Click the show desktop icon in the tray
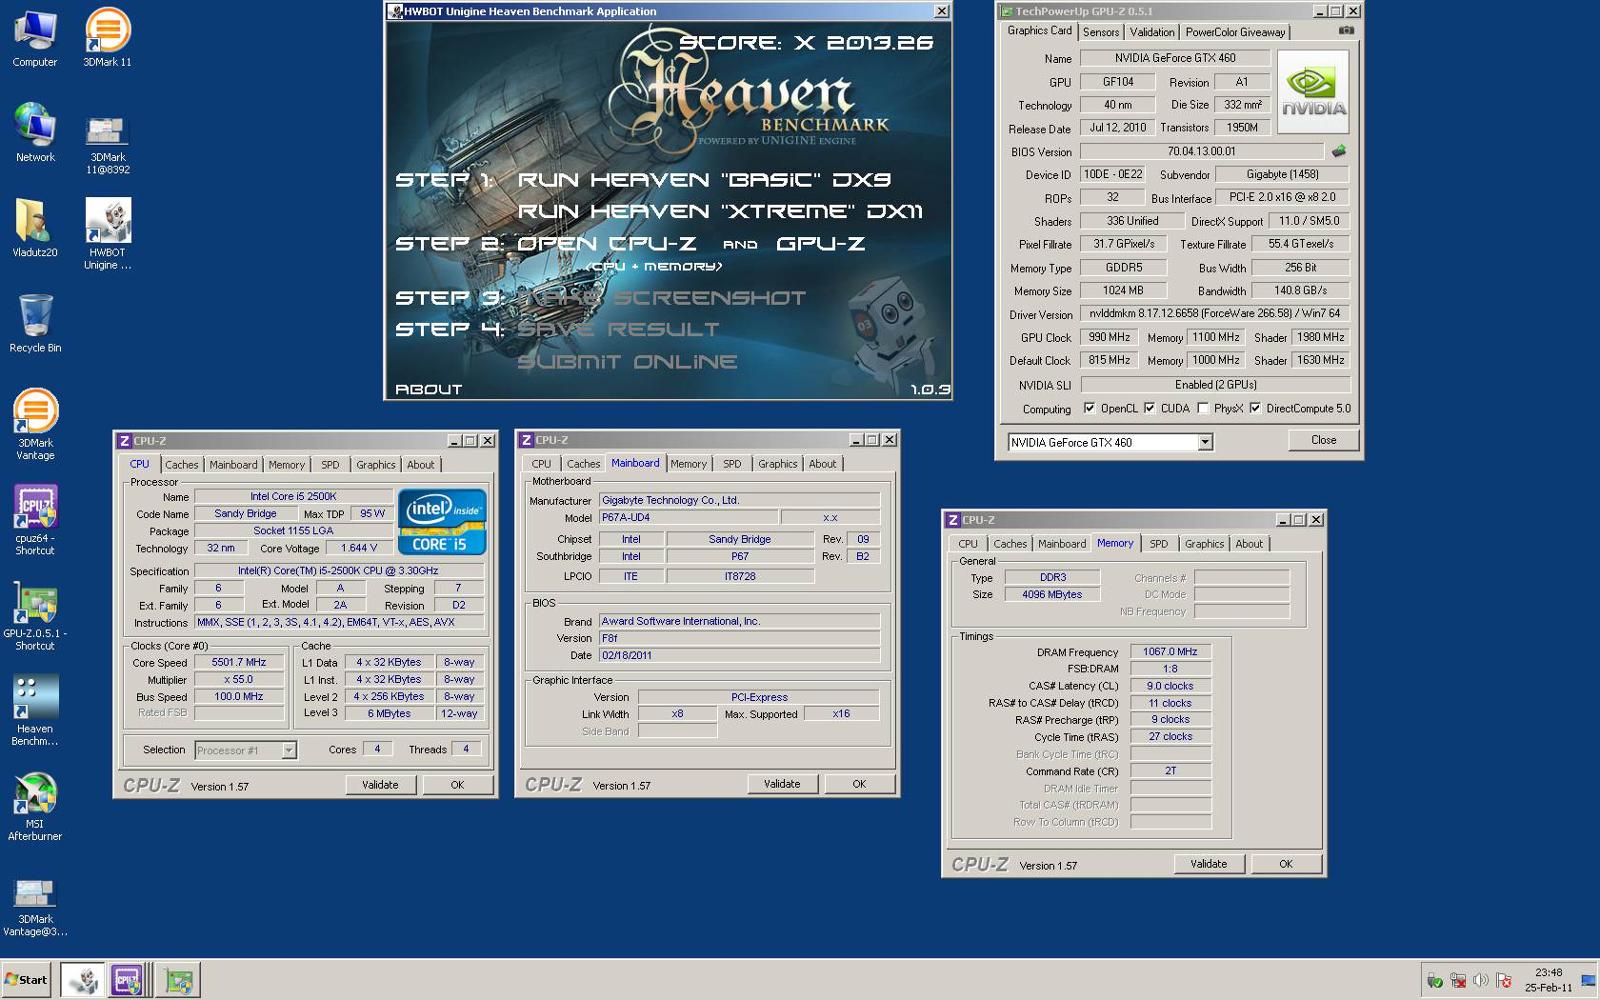Screen dimensions: 1600x1000 [1588, 980]
